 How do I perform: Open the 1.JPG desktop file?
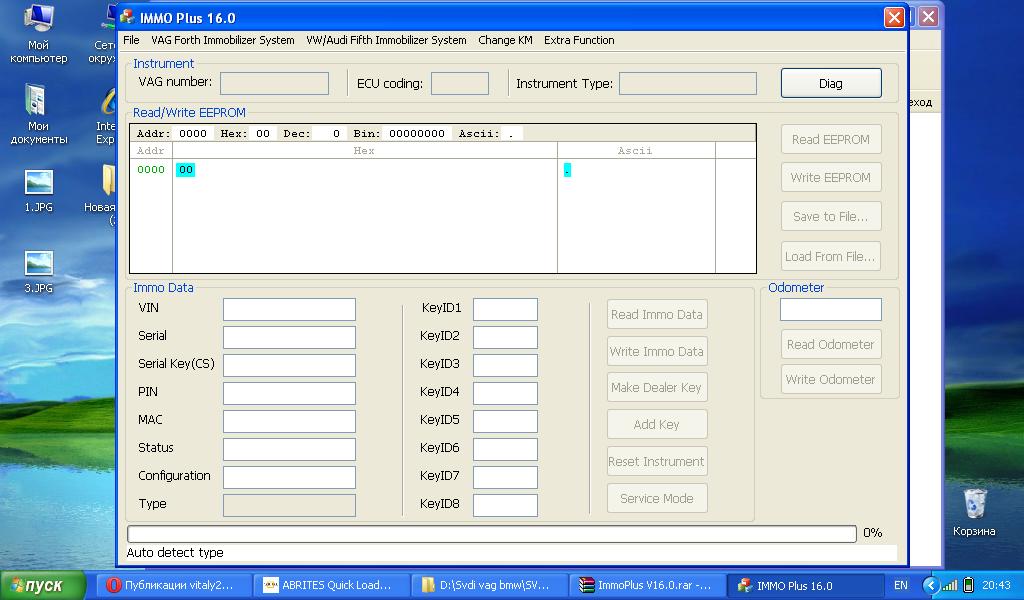point(39,184)
